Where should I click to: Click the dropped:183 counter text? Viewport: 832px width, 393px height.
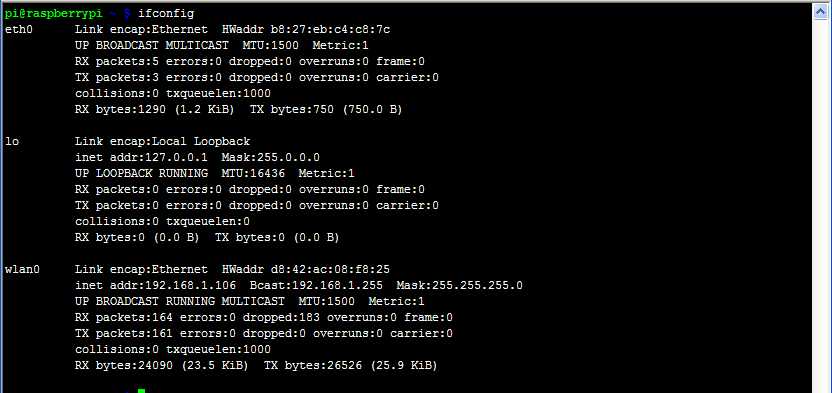[x=281, y=318]
